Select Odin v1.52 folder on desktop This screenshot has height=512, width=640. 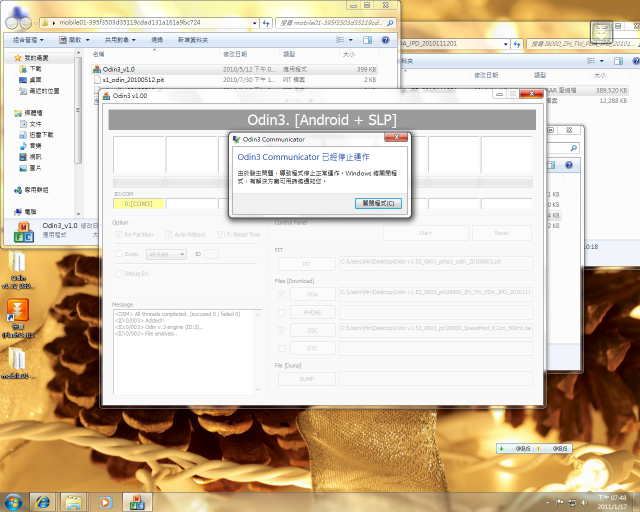pyautogui.click(x=18, y=270)
